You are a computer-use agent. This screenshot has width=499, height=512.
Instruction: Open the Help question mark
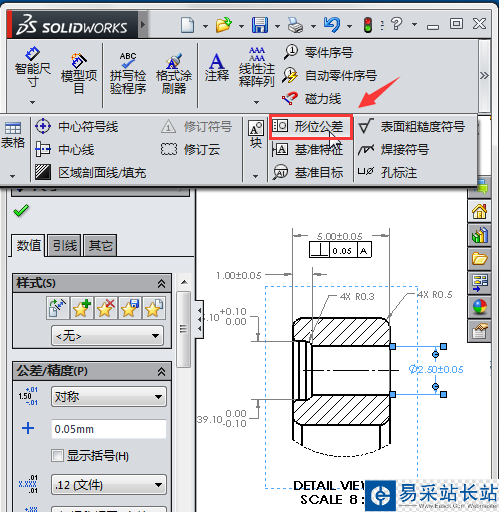397,24
